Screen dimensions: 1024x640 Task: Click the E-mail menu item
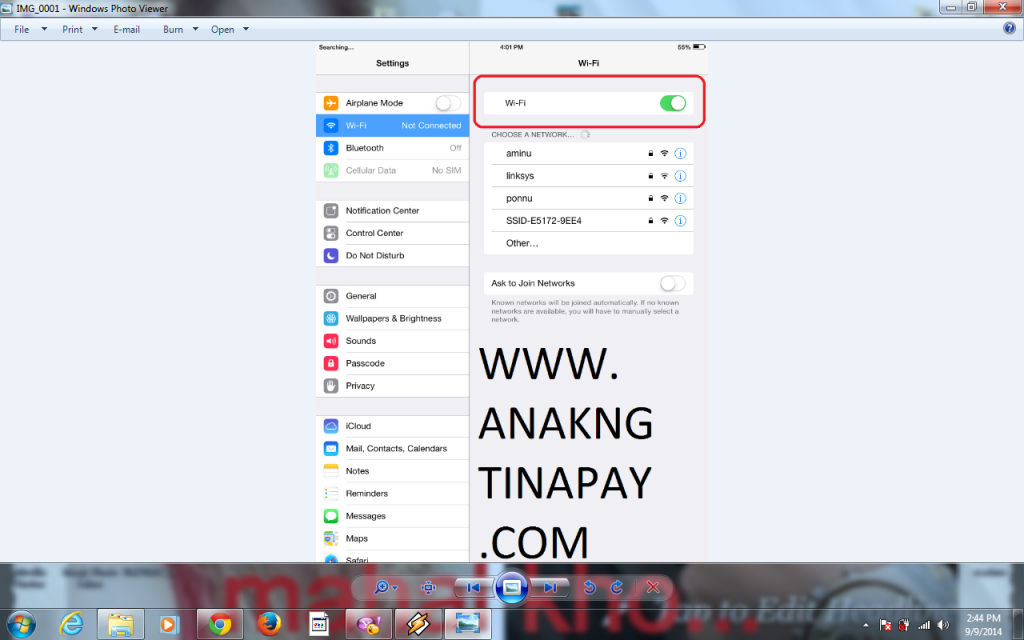(x=126, y=29)
